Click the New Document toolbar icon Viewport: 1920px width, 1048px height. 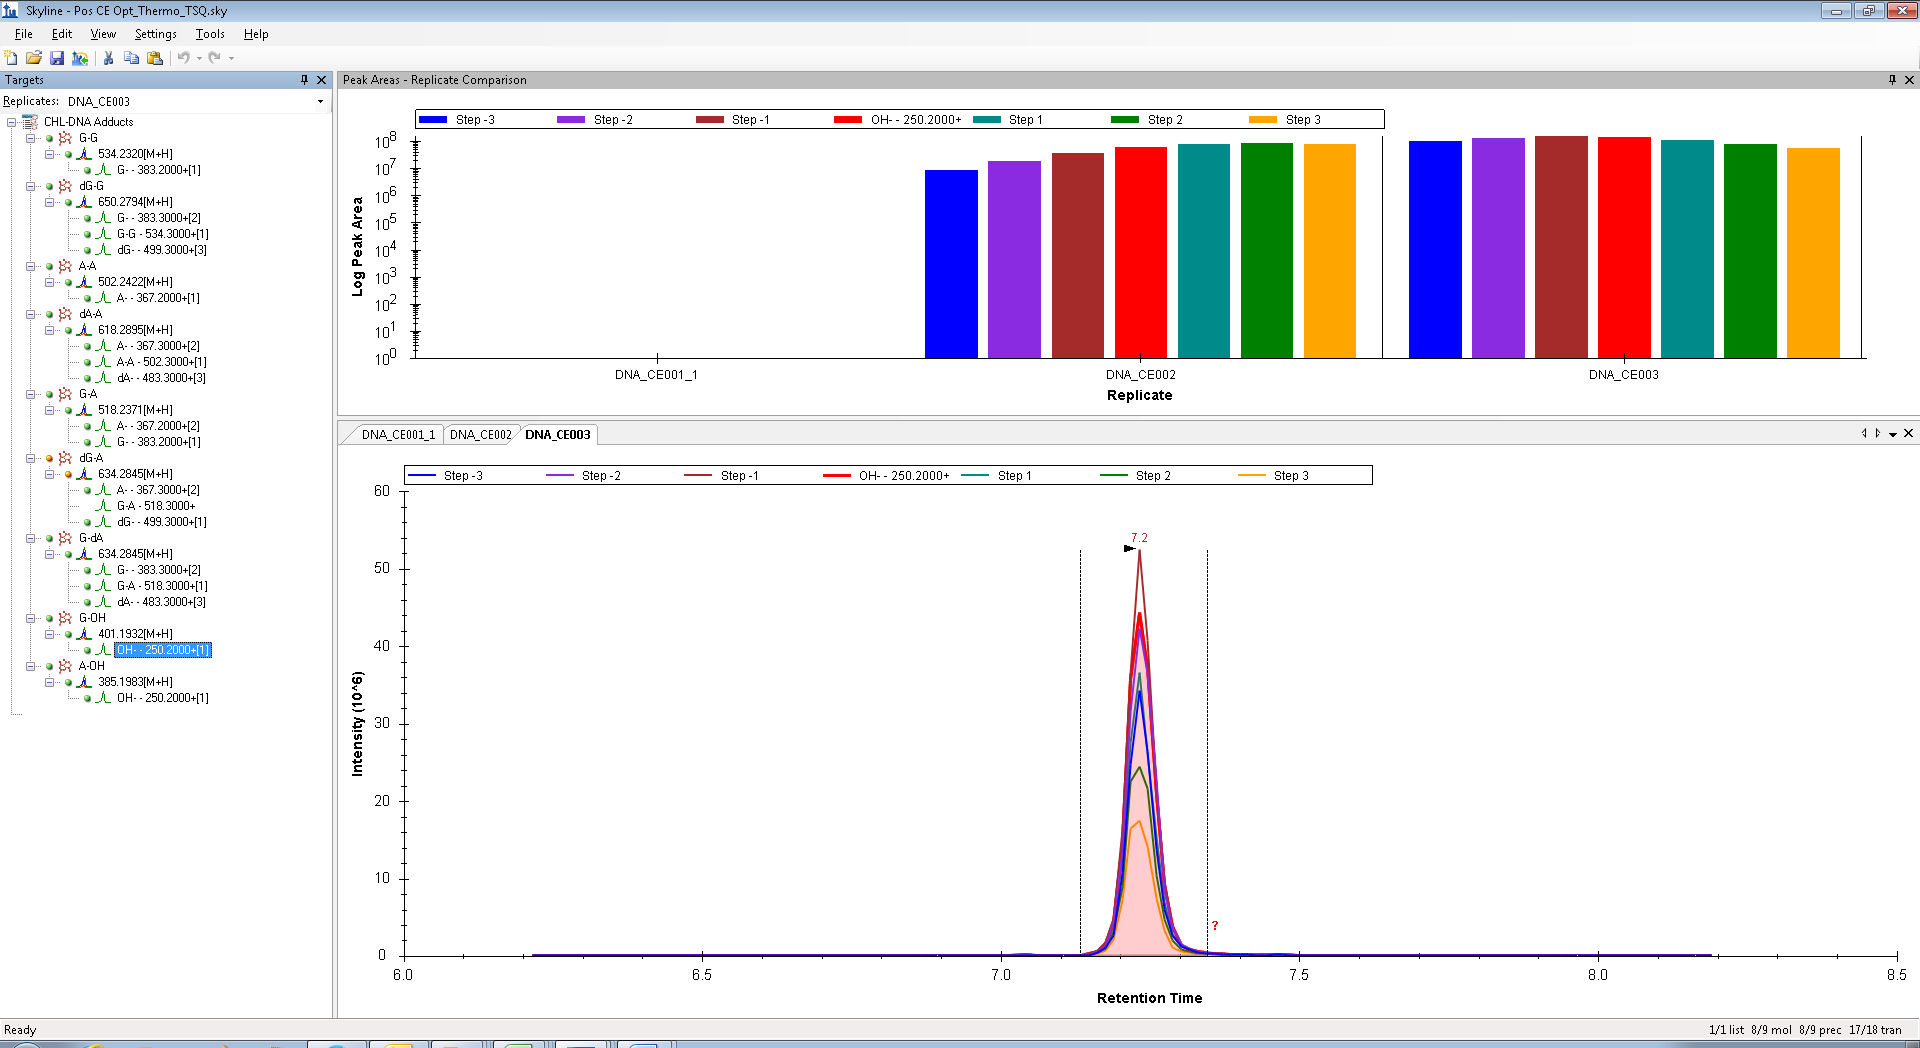click(11, 58)
